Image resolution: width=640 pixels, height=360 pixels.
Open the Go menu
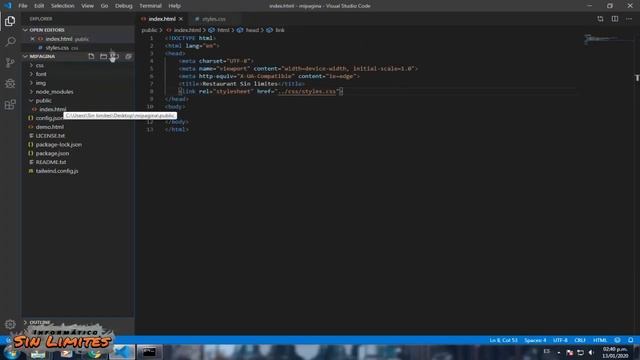(x=104, y=6)
